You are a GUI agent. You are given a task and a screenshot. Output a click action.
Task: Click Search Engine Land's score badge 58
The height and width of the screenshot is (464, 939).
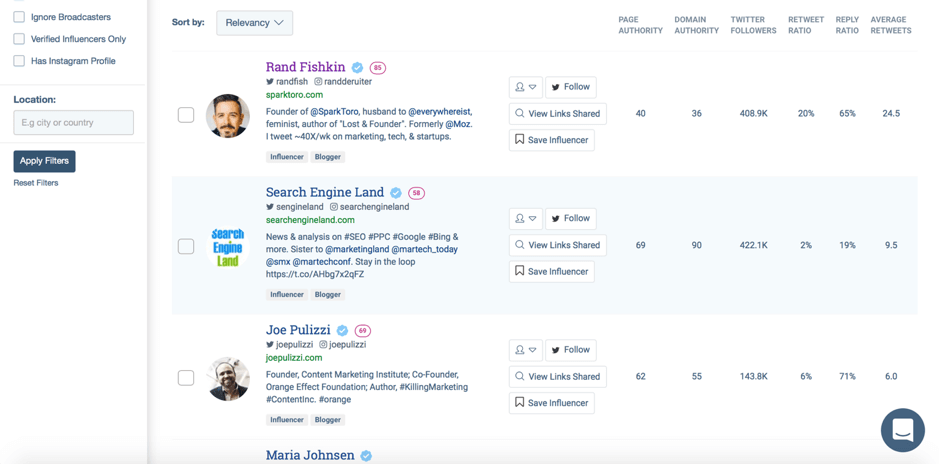pyautogui.click(x=417, y=193)
